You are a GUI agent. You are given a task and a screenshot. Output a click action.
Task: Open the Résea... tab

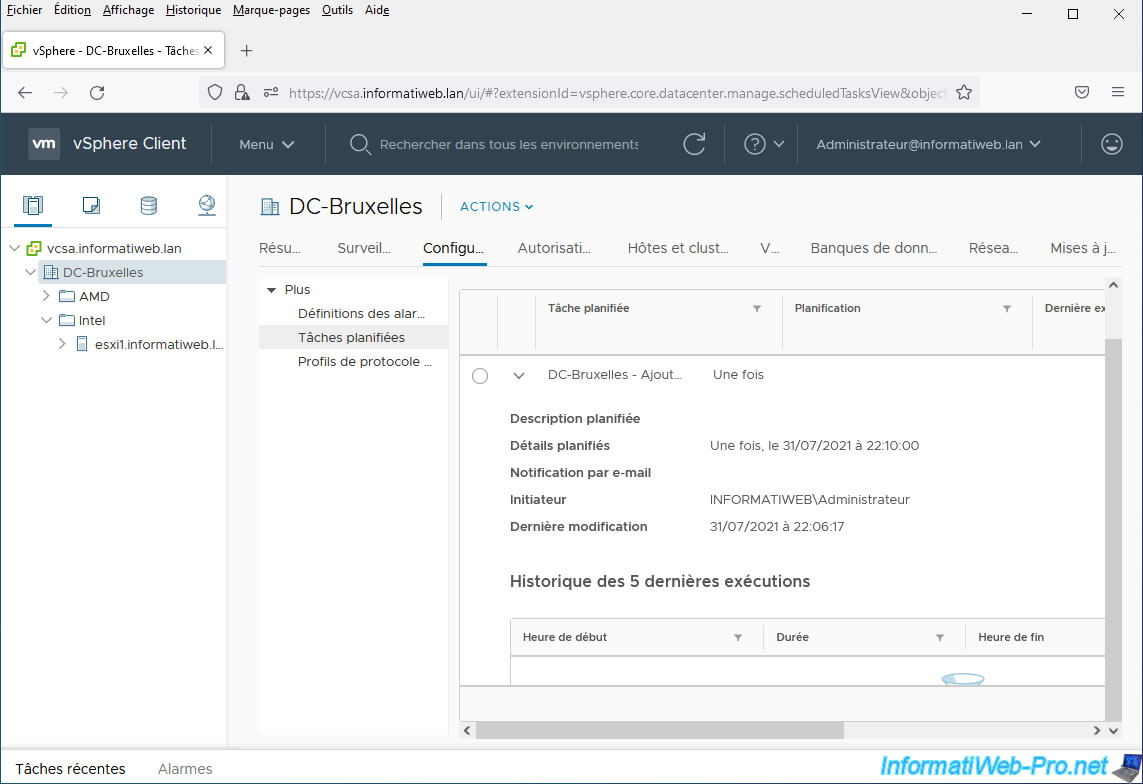(x=994, y=248)
